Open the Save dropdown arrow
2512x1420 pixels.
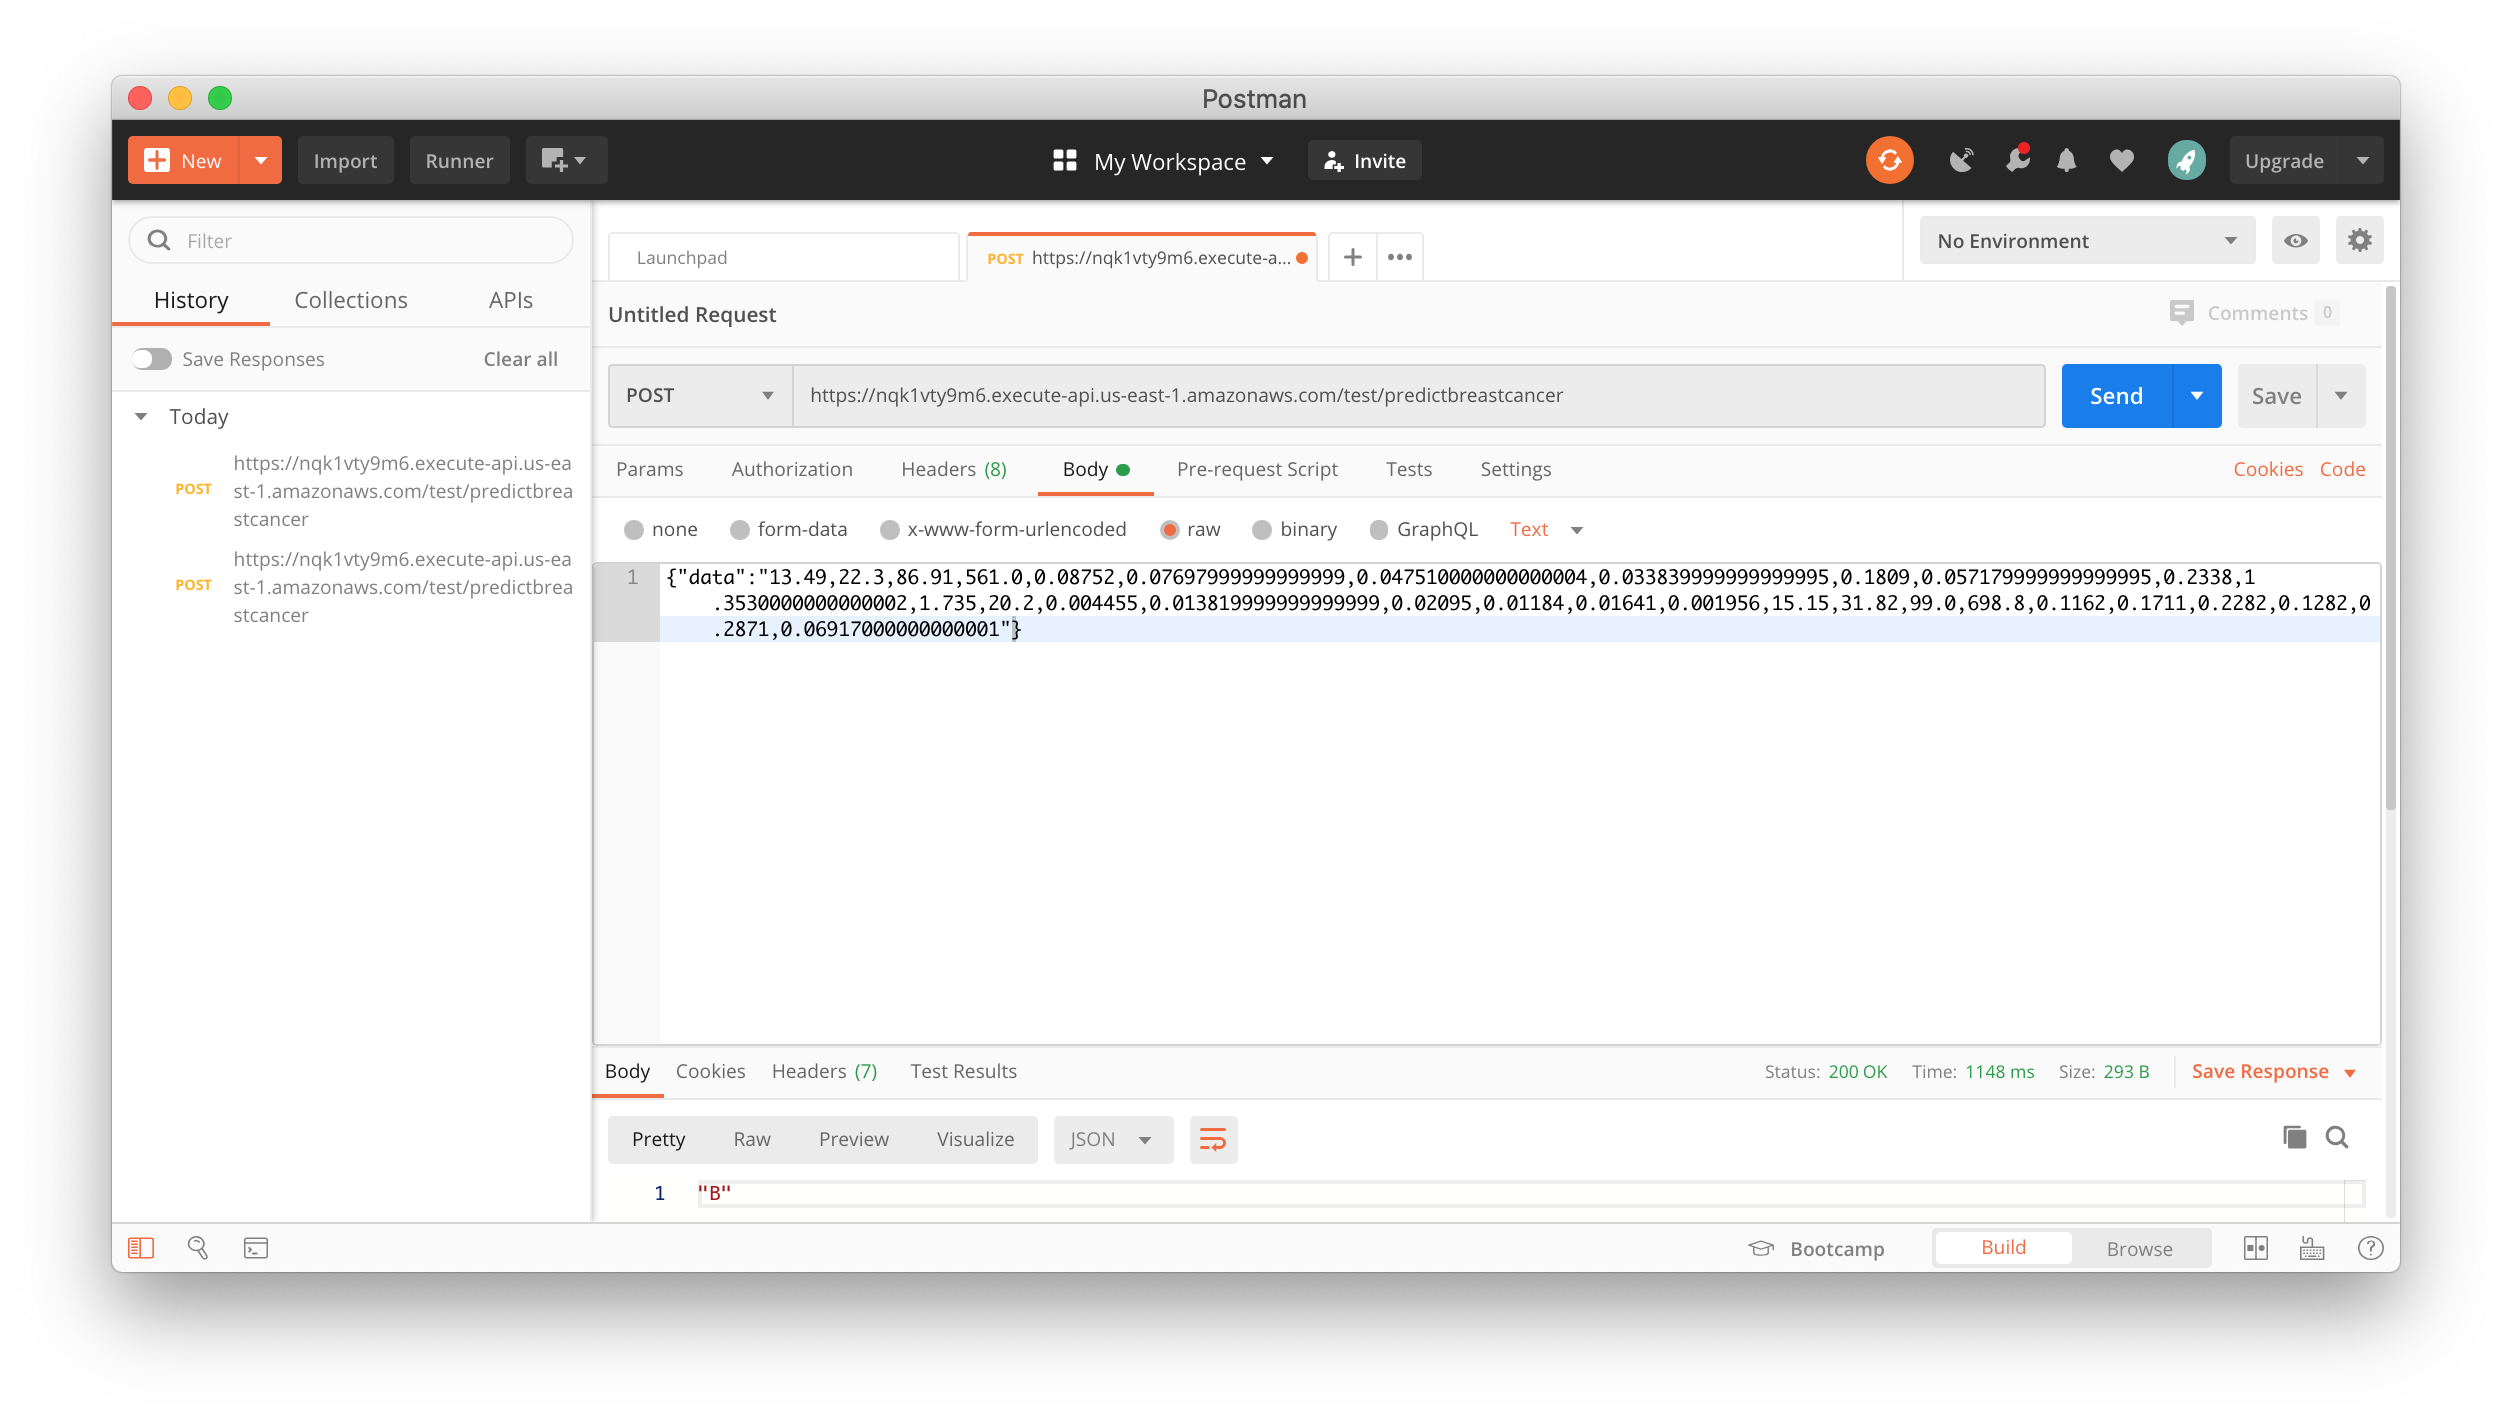(x=2341, y=396)
